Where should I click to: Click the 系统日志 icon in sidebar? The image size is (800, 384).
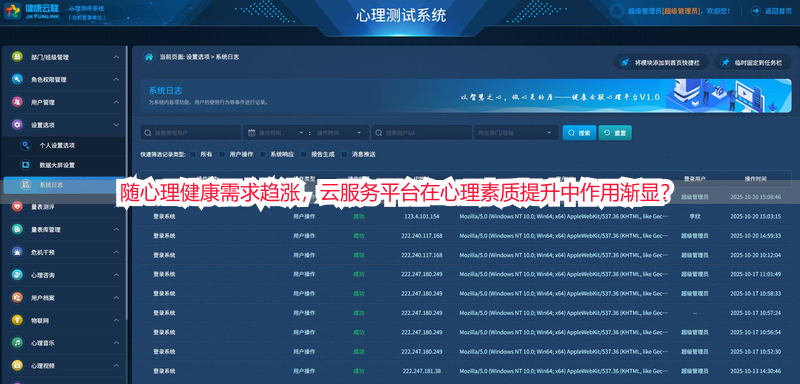coord(25,185)
